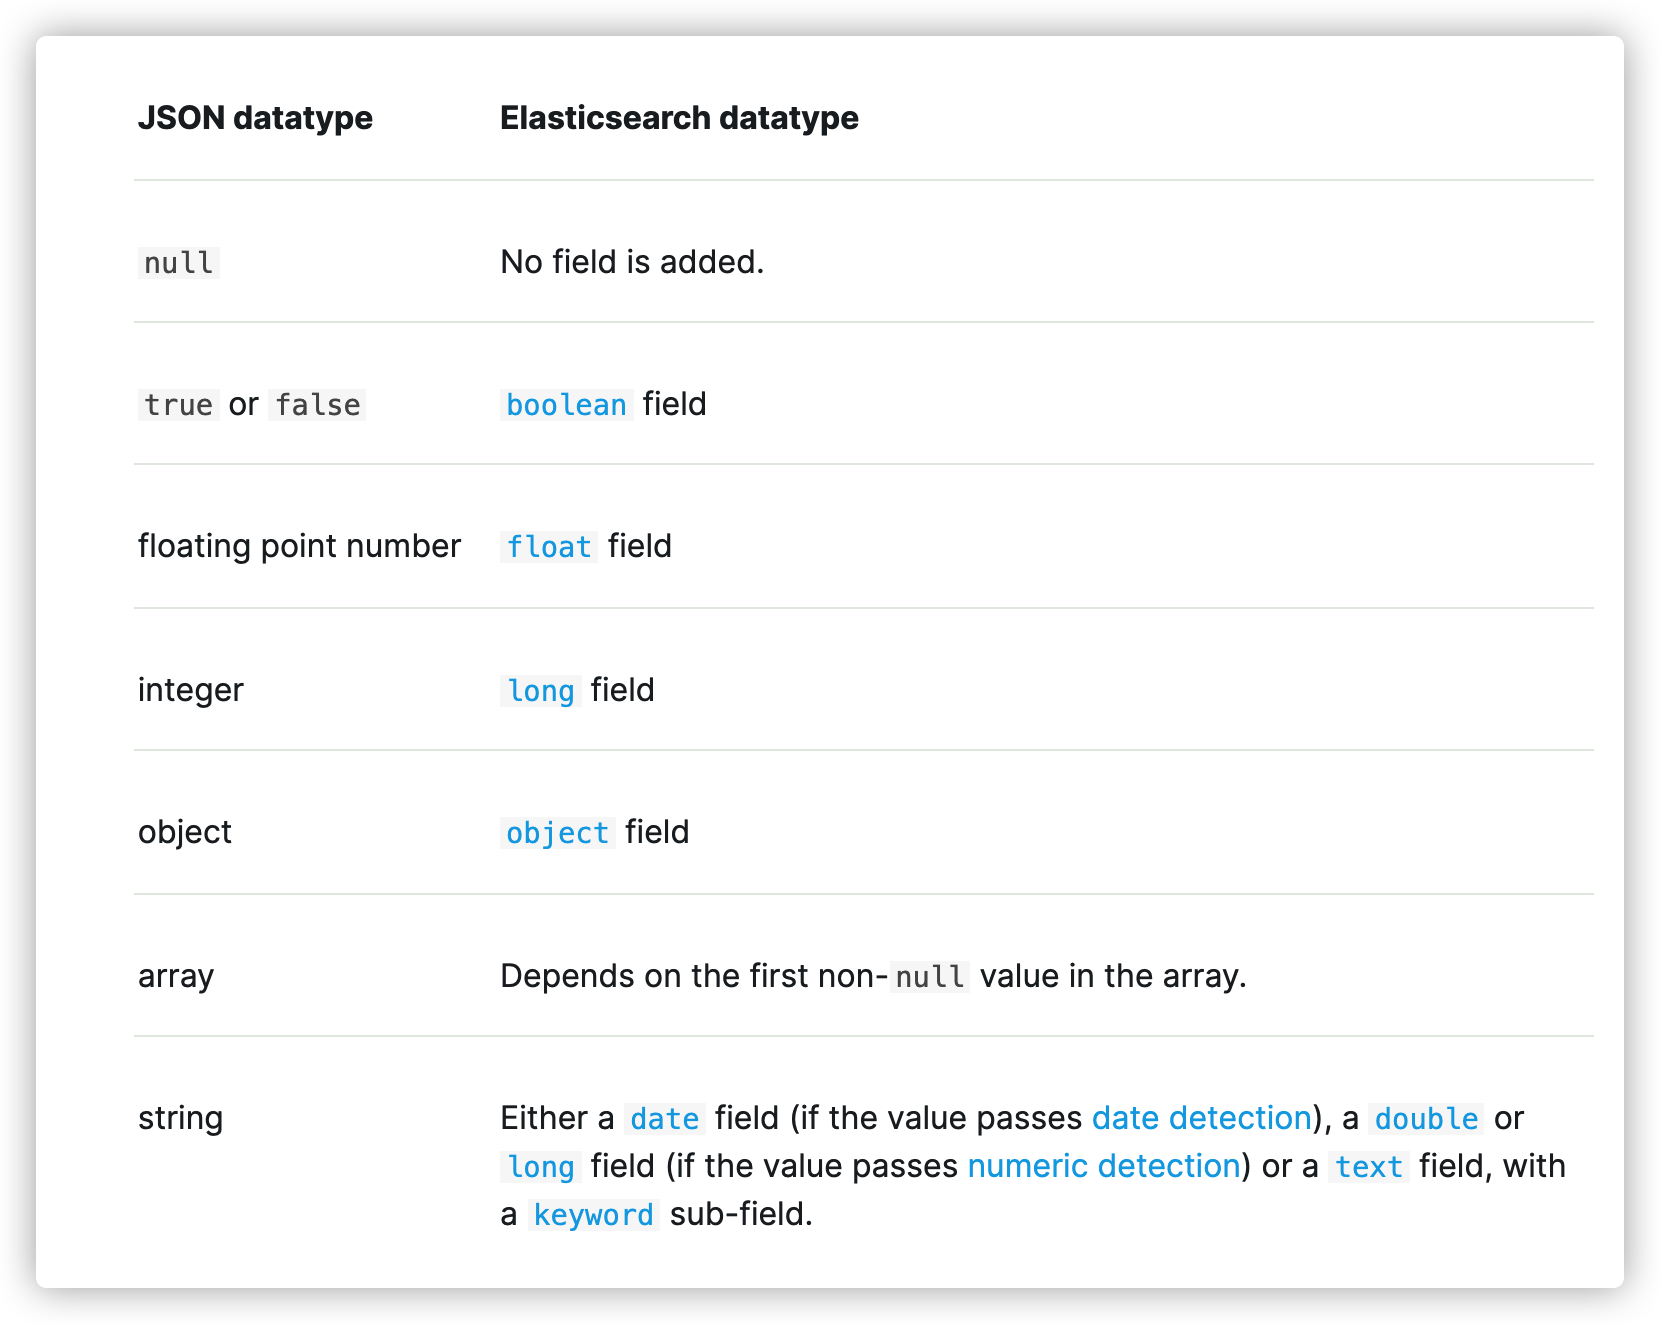Click the true code label

pyautogui.click(x=178, y=405)
